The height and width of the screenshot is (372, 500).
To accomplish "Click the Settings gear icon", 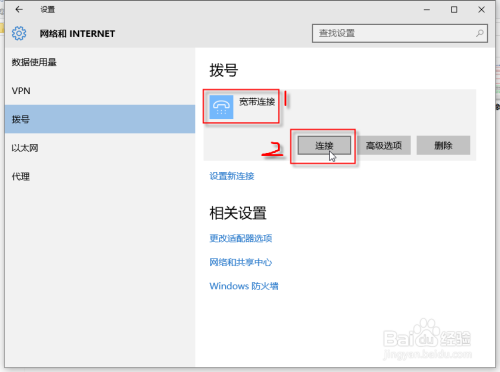I will 19,33.
